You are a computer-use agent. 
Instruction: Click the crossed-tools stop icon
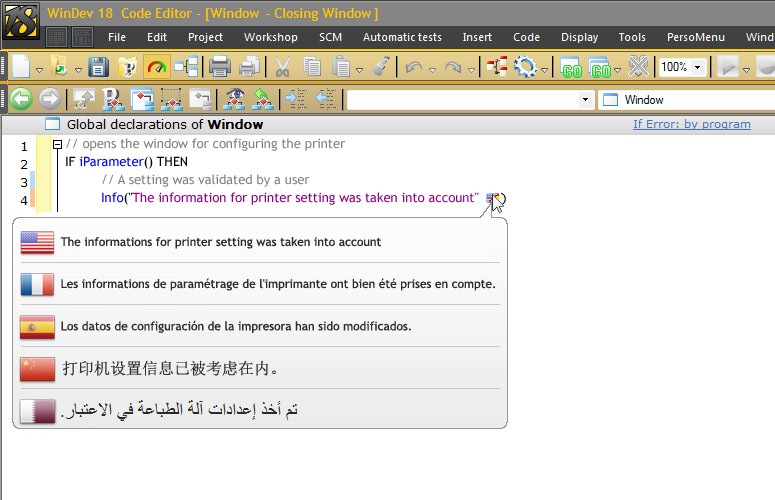tap(638, 67)
